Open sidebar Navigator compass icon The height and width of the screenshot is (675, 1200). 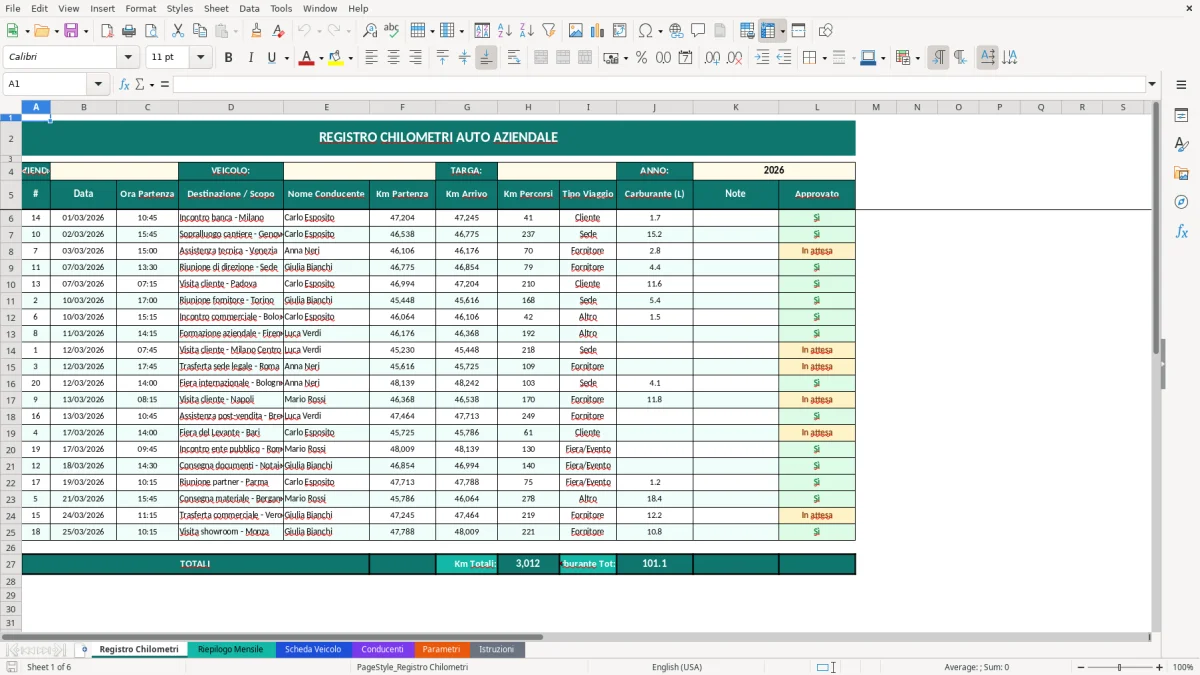pyautogui.click(x=1181, y=202)
